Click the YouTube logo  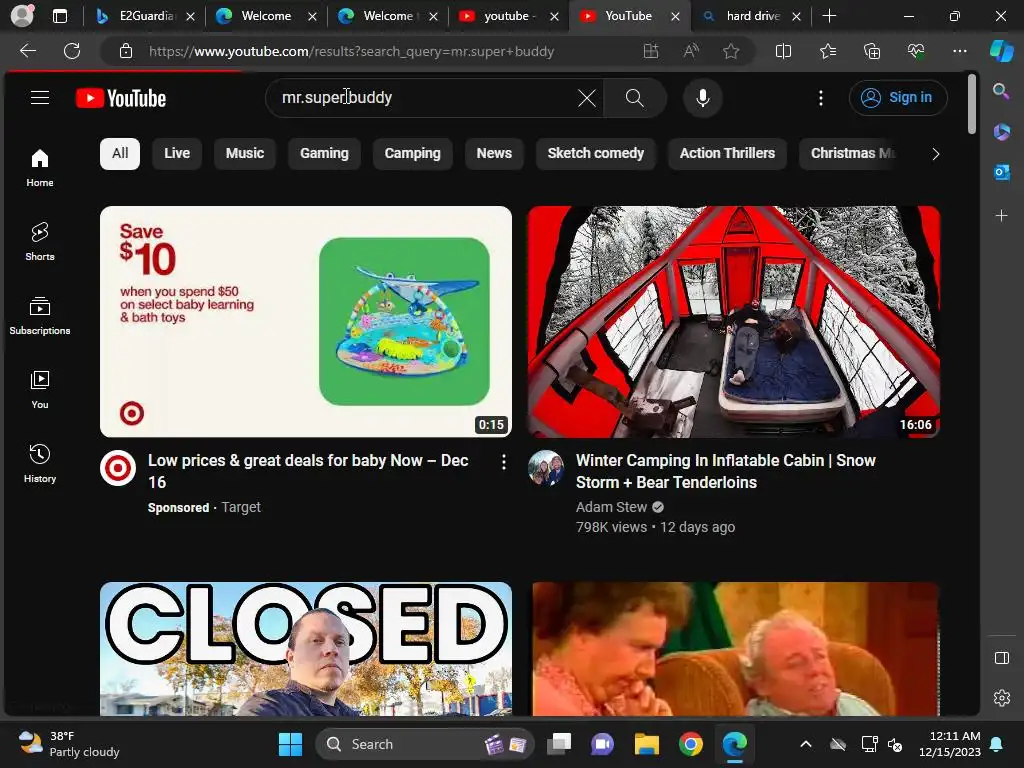pyautogui.click(x=121, y=98)
